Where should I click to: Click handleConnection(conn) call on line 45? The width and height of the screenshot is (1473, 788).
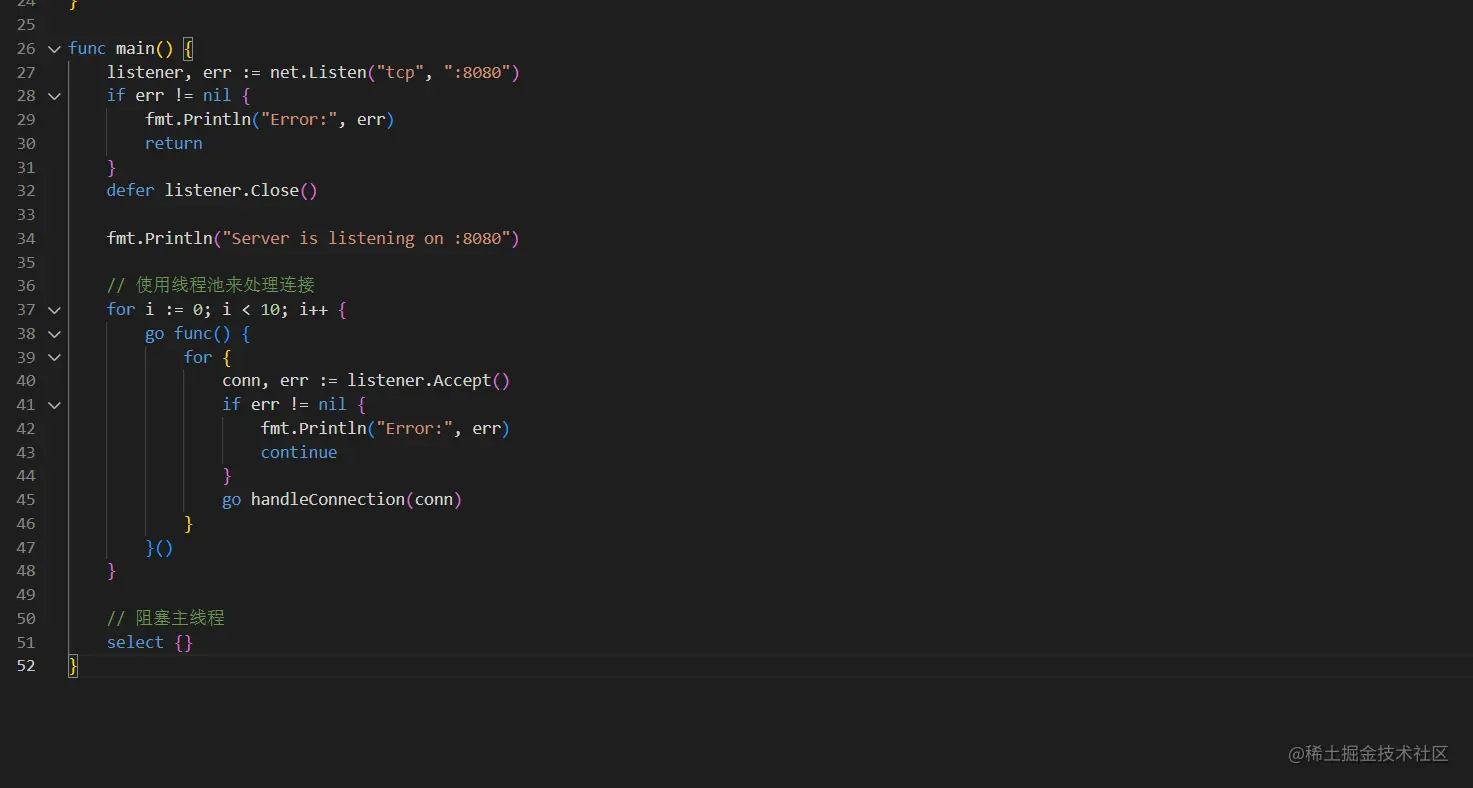(356, 500)
